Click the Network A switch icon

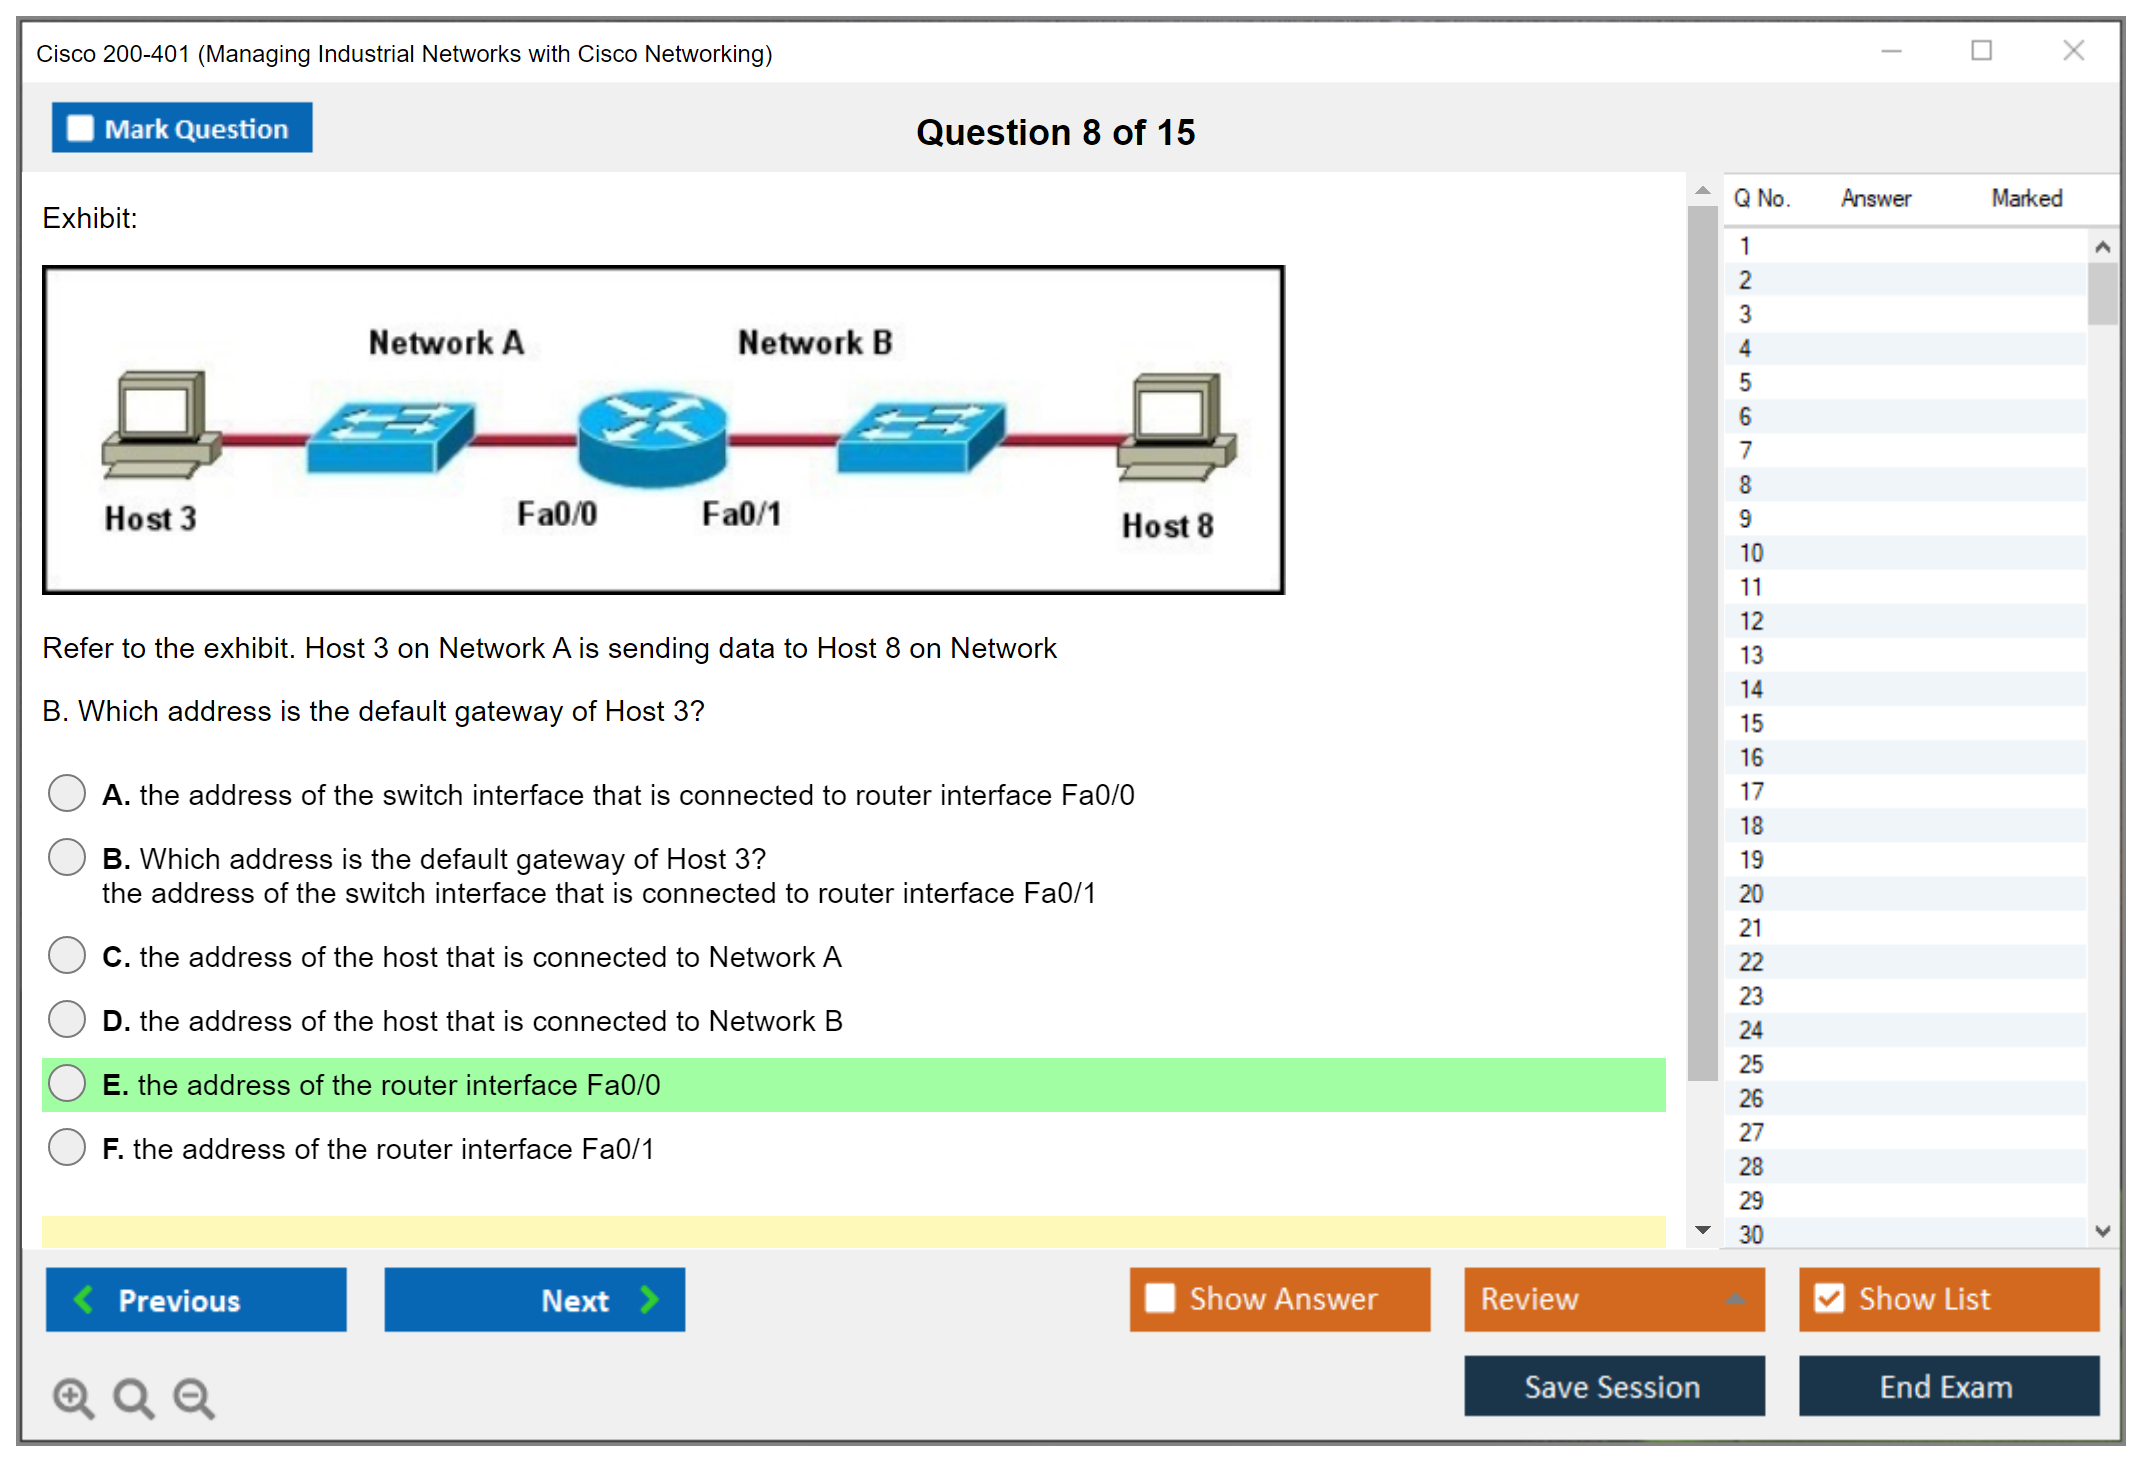(390, 436)
